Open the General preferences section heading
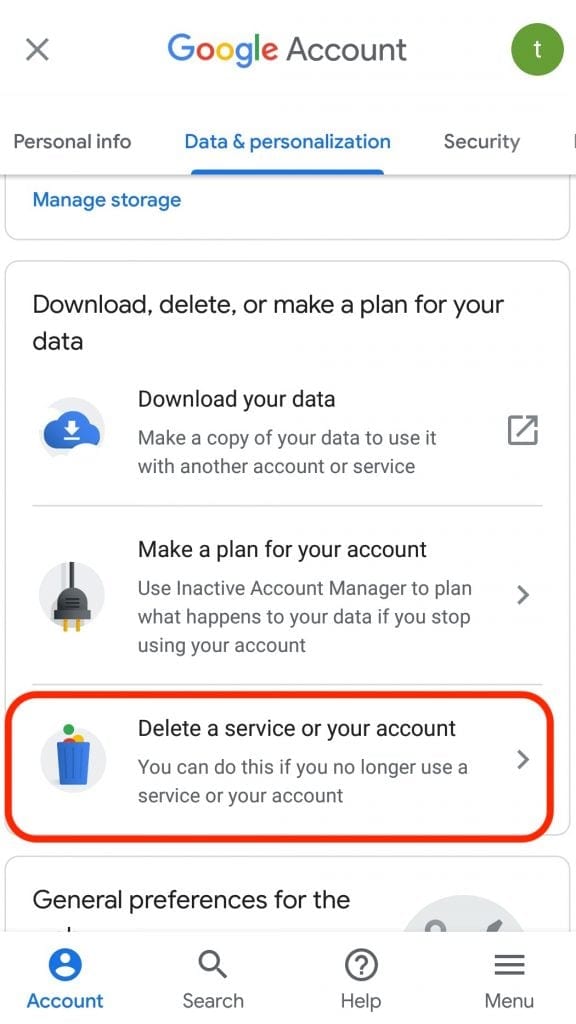Viewport: 576px width, 1024px height. point(191,900)
